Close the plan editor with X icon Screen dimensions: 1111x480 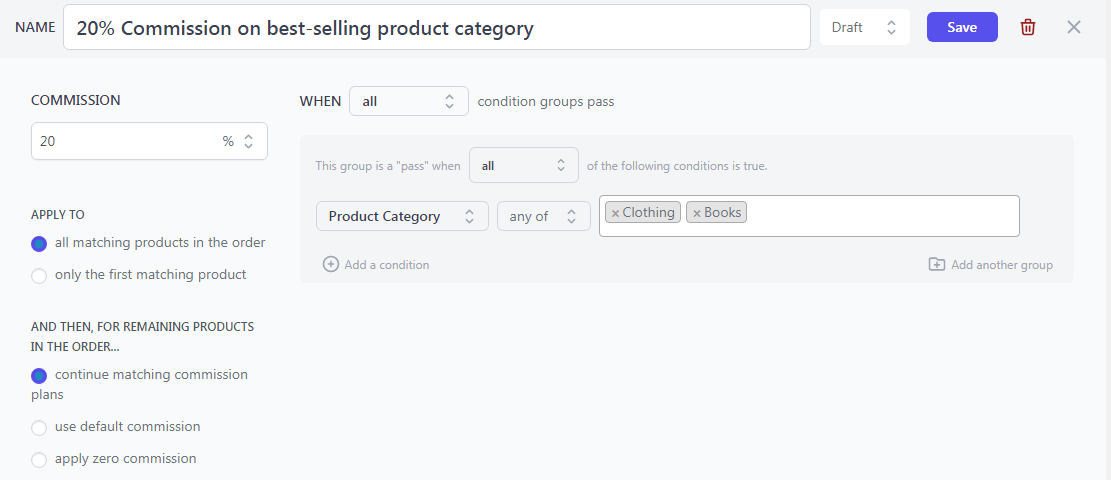point(1073,28)
